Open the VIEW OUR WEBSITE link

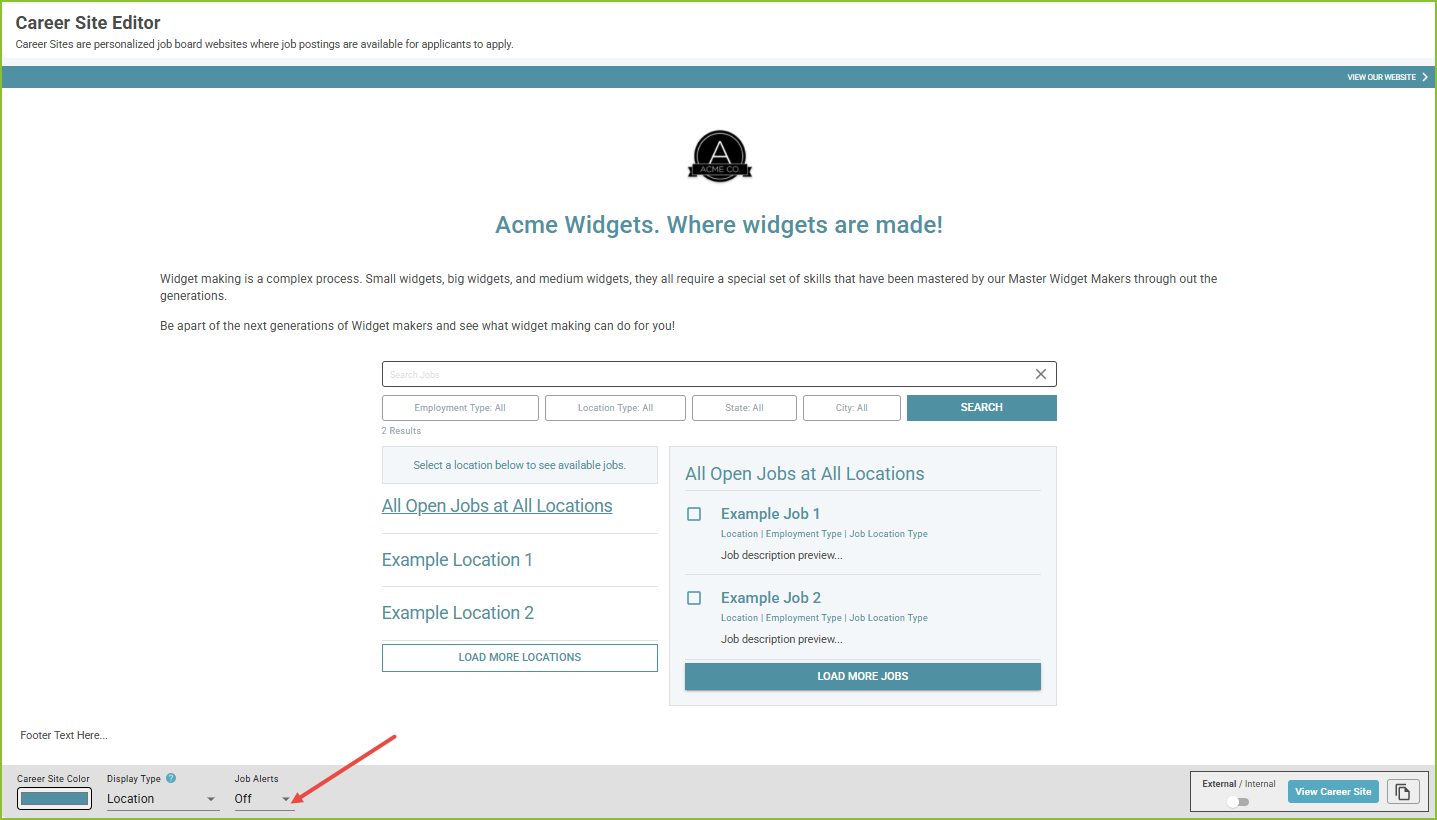click(x=1381, y=77)
